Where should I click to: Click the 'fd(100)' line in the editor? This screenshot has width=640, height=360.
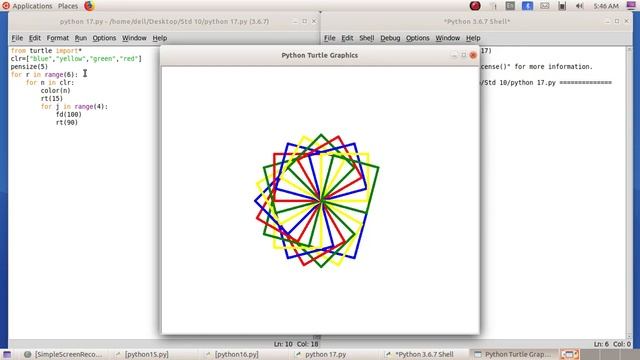click(x=69, y=114)
